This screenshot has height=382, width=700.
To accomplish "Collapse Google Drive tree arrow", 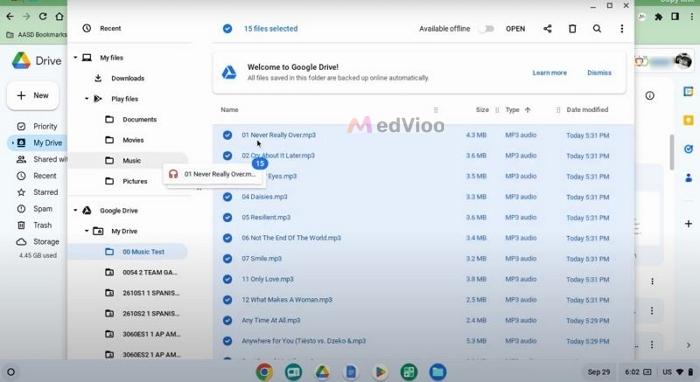I will pyautogui.click(x=75, y=210).
